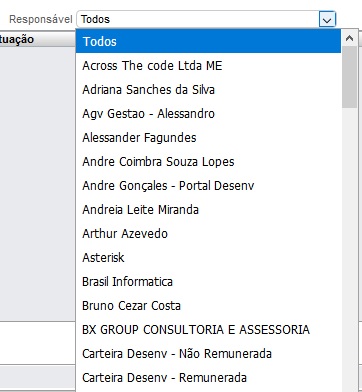Choose 'Alessander Fagundes' from list
Image resolution: width=362 pixels, height=392 pixels.
pyautogui.click(x=208, y=137)
